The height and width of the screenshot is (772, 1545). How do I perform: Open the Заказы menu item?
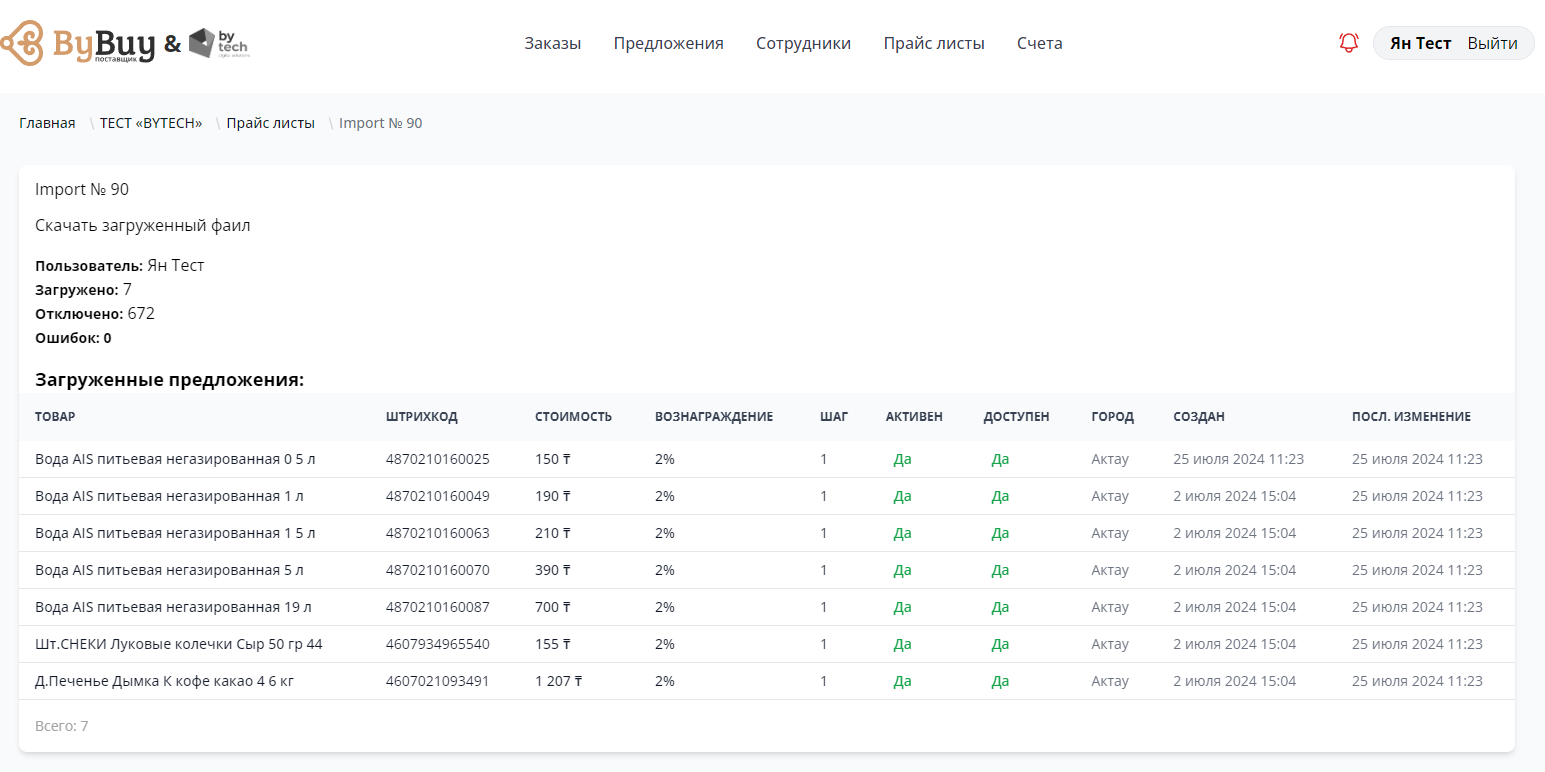[x=552, y=43]
